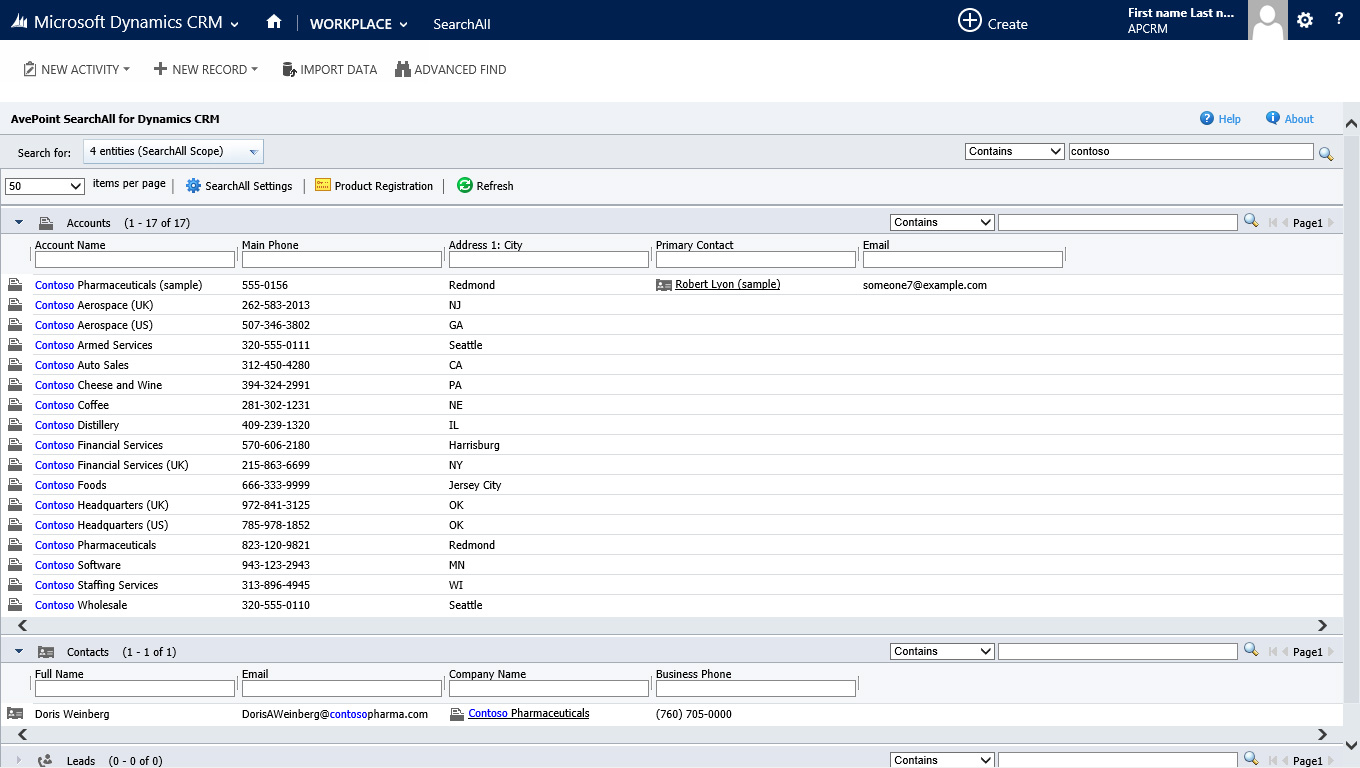Click the Home icon in navigation bar
Image resolution: width=1360 pixels, height=768 pixels.
(x=274, y=22)
